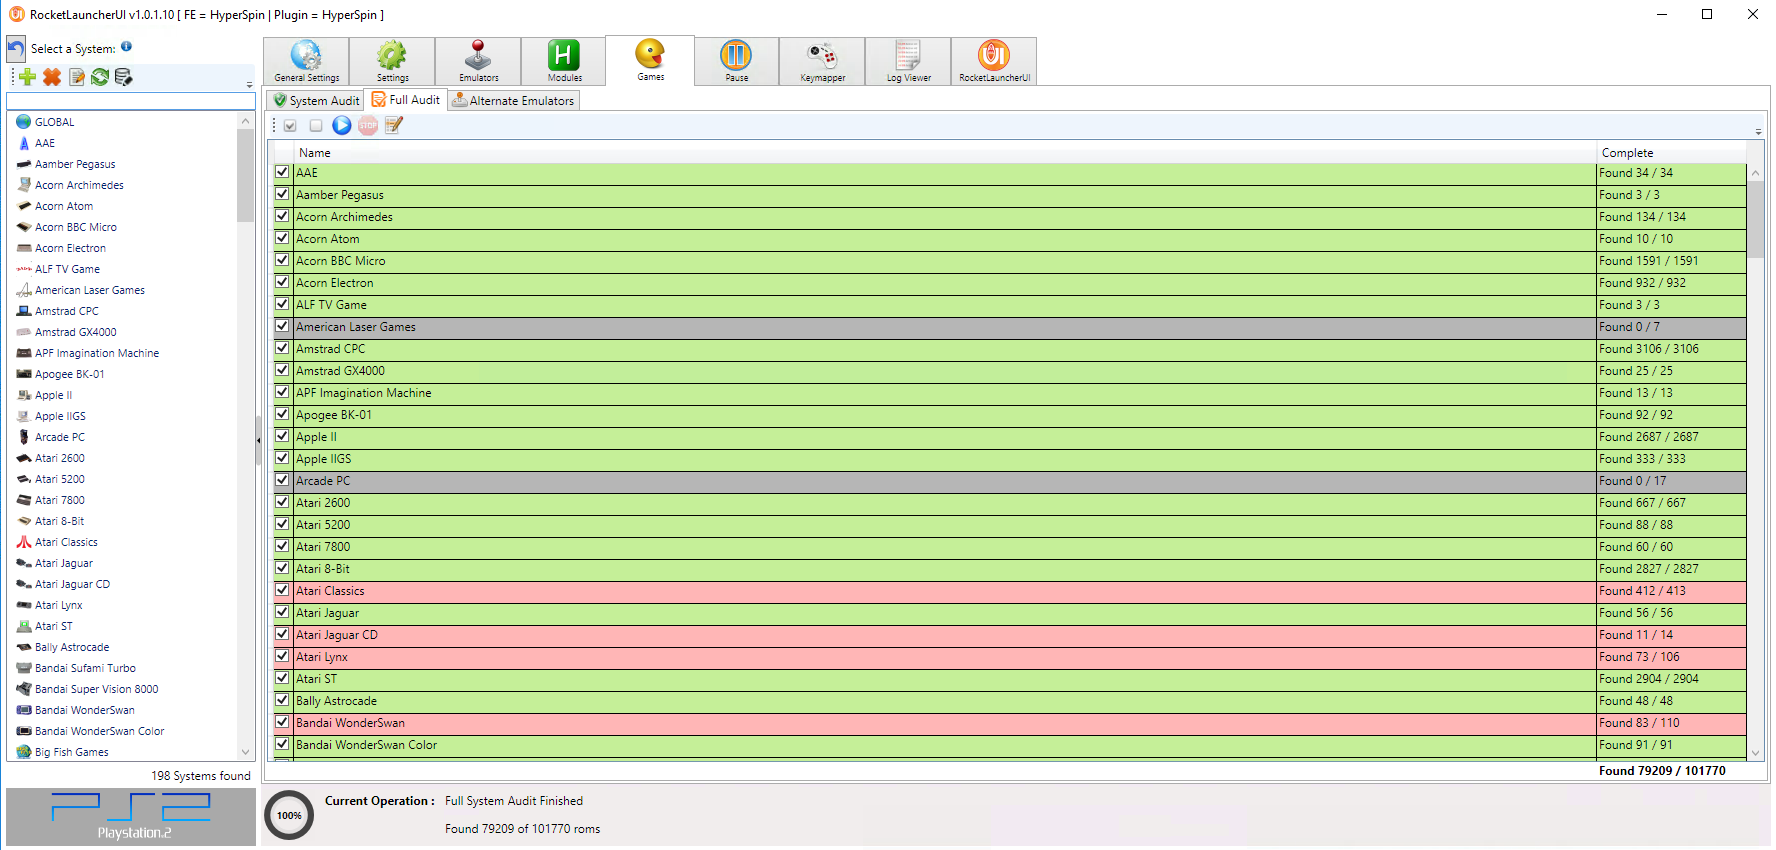Screen dimensions: 1776x850
Task: Select Atari Jaguar in the system list
Action: tap(64, 563)
